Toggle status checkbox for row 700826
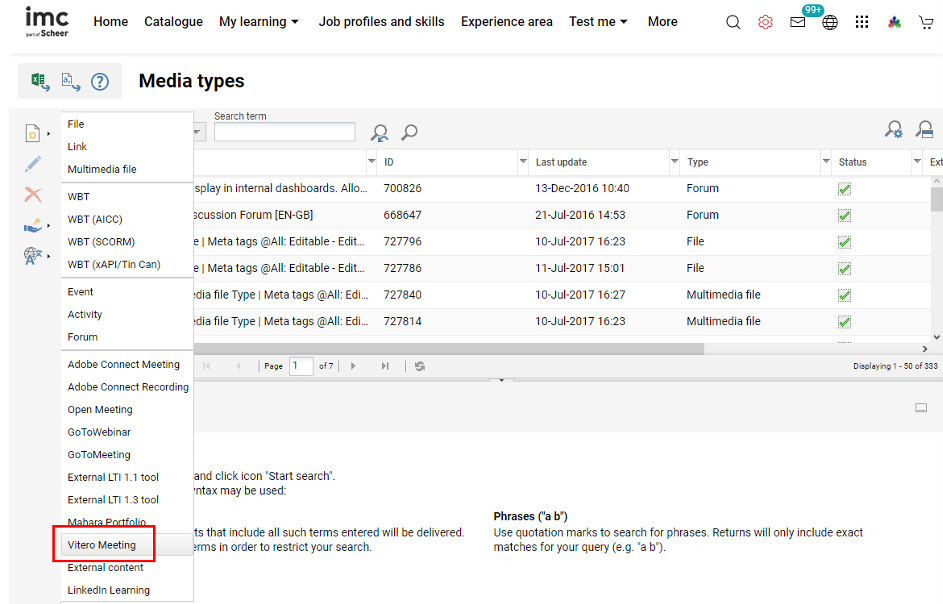 844,189
